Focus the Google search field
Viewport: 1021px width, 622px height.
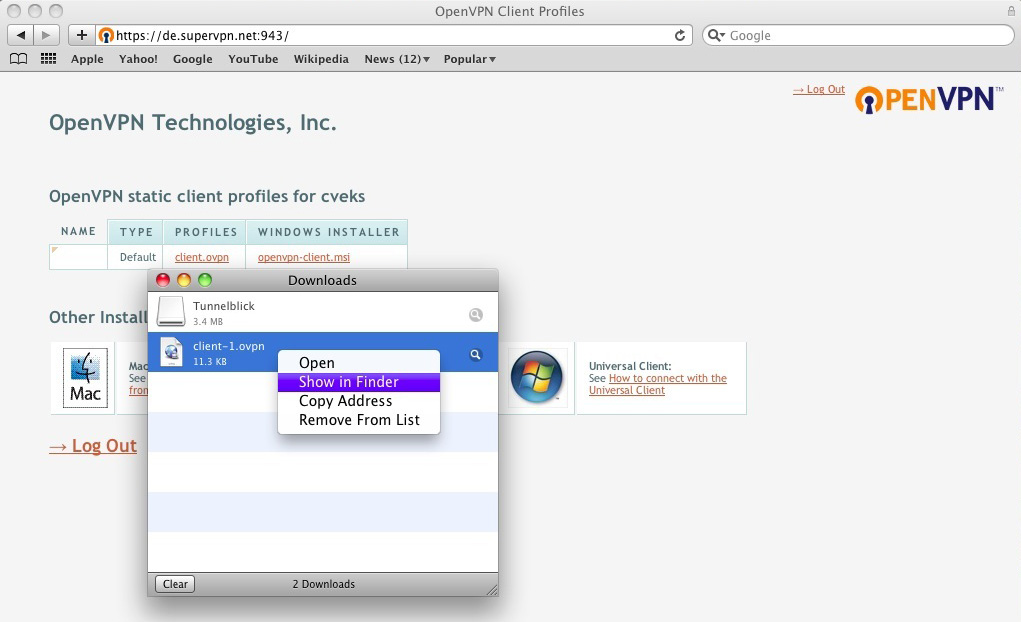point(858,35)
